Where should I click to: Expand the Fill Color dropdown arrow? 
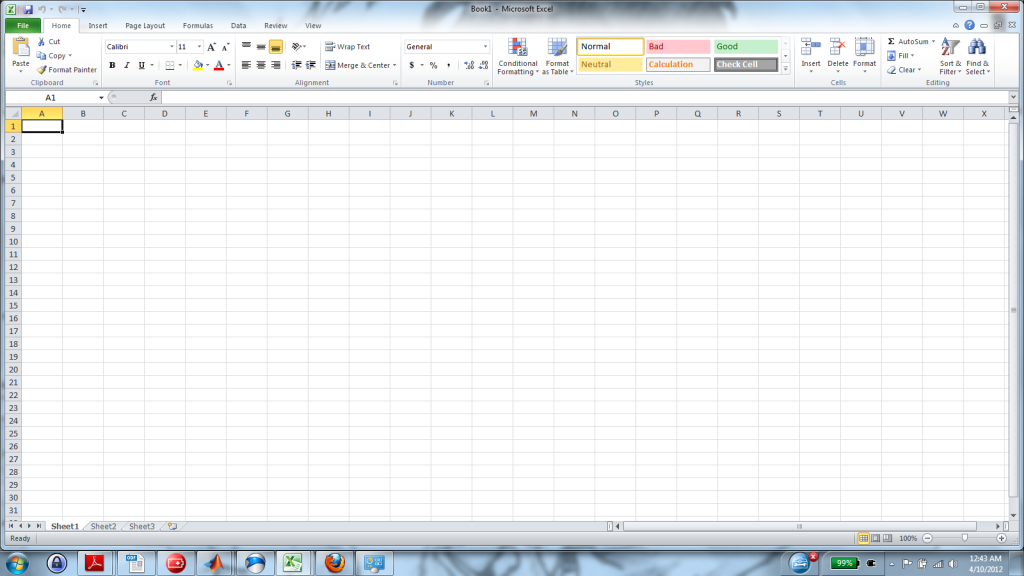(x=208, y=65)
